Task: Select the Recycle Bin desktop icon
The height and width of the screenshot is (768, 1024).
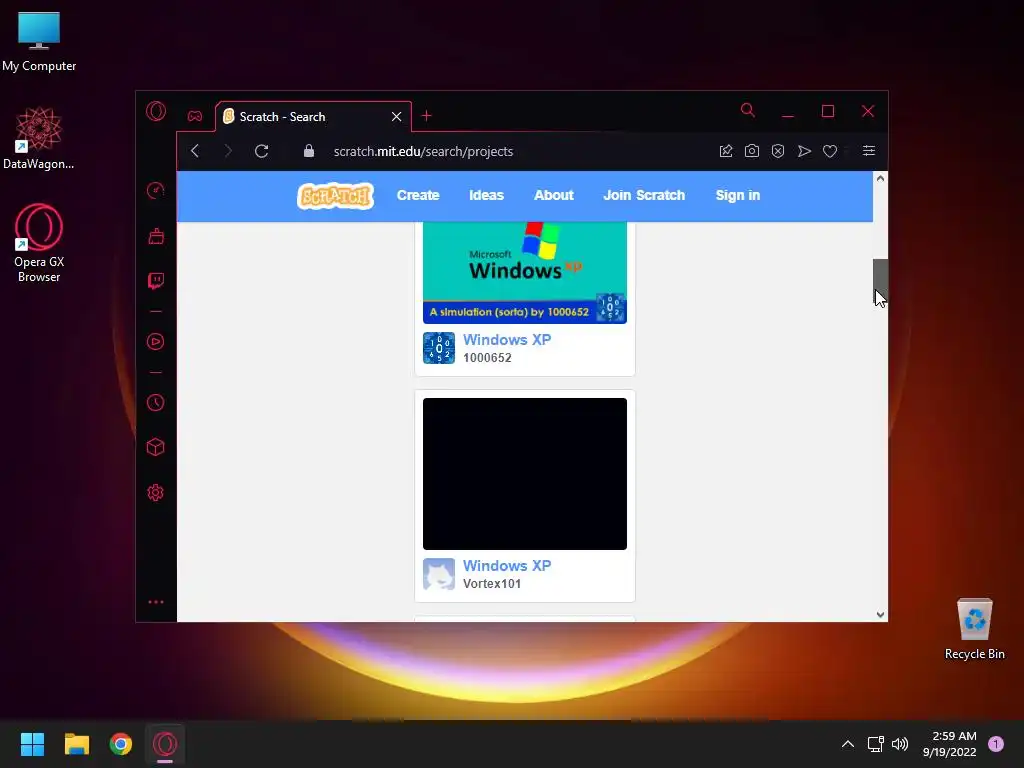Action: pos(975,630)
